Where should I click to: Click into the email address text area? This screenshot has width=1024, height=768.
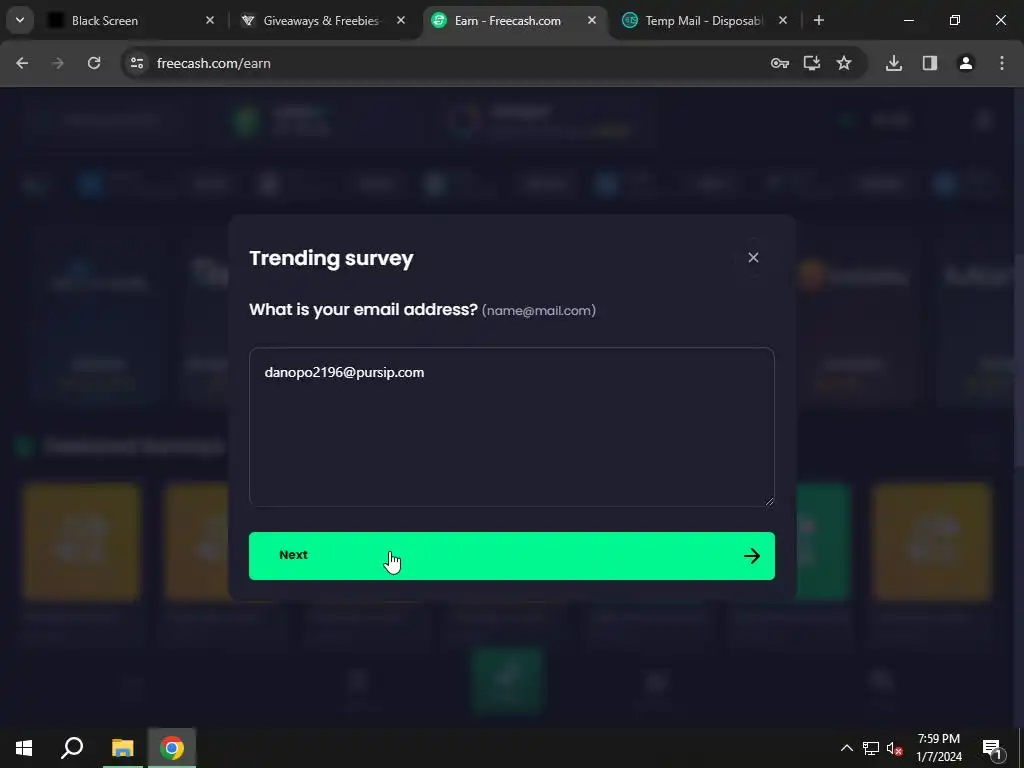(x=511, y=427)
